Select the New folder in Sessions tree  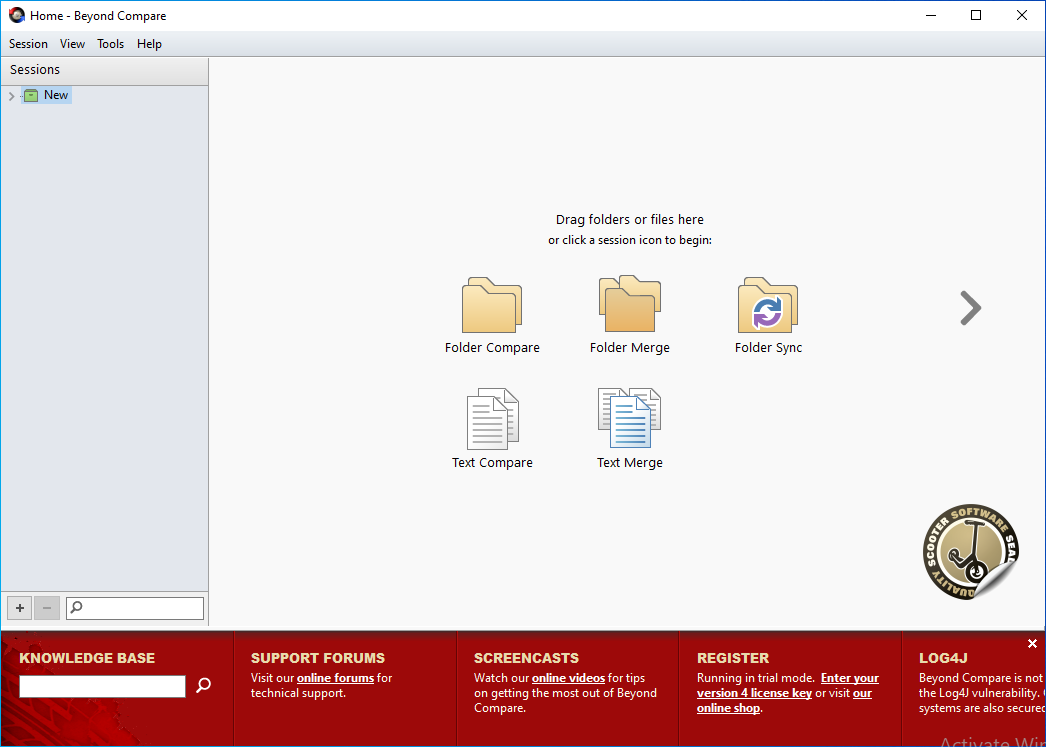click(x=56, y=96)
